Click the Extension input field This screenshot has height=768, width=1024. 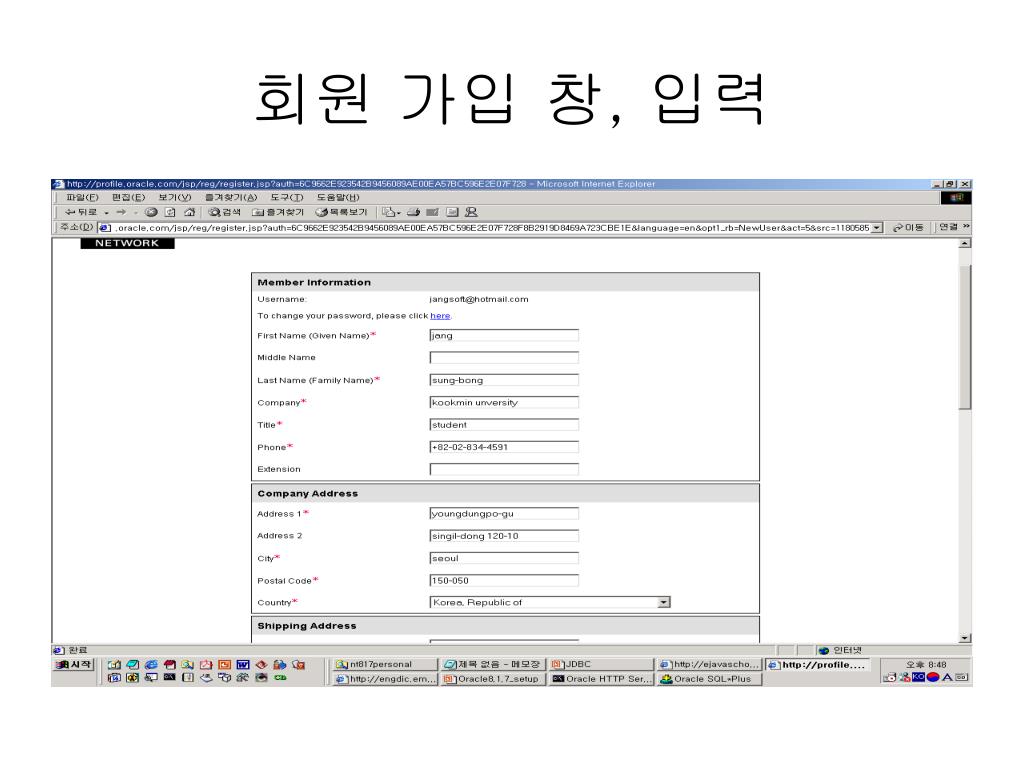point(504,469)
